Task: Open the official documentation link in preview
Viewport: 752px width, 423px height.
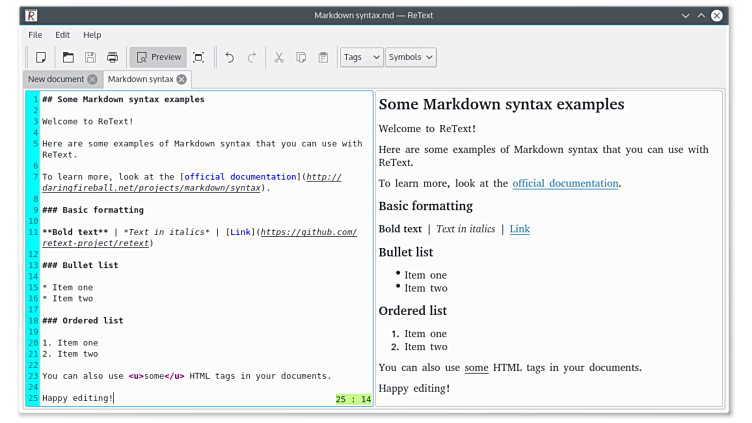Action: [x=565, y=183]
